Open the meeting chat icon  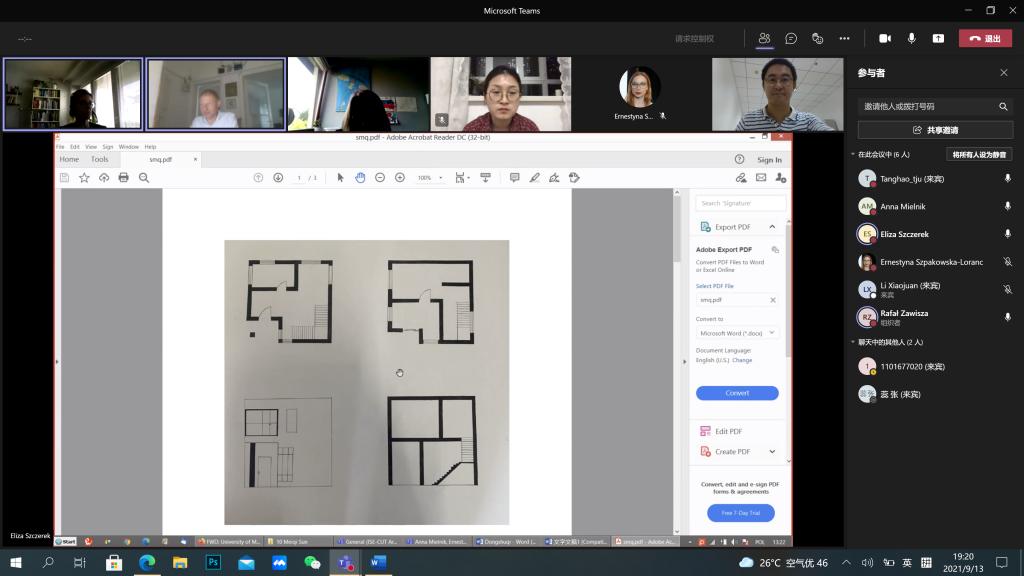click(x=791, y=38)
